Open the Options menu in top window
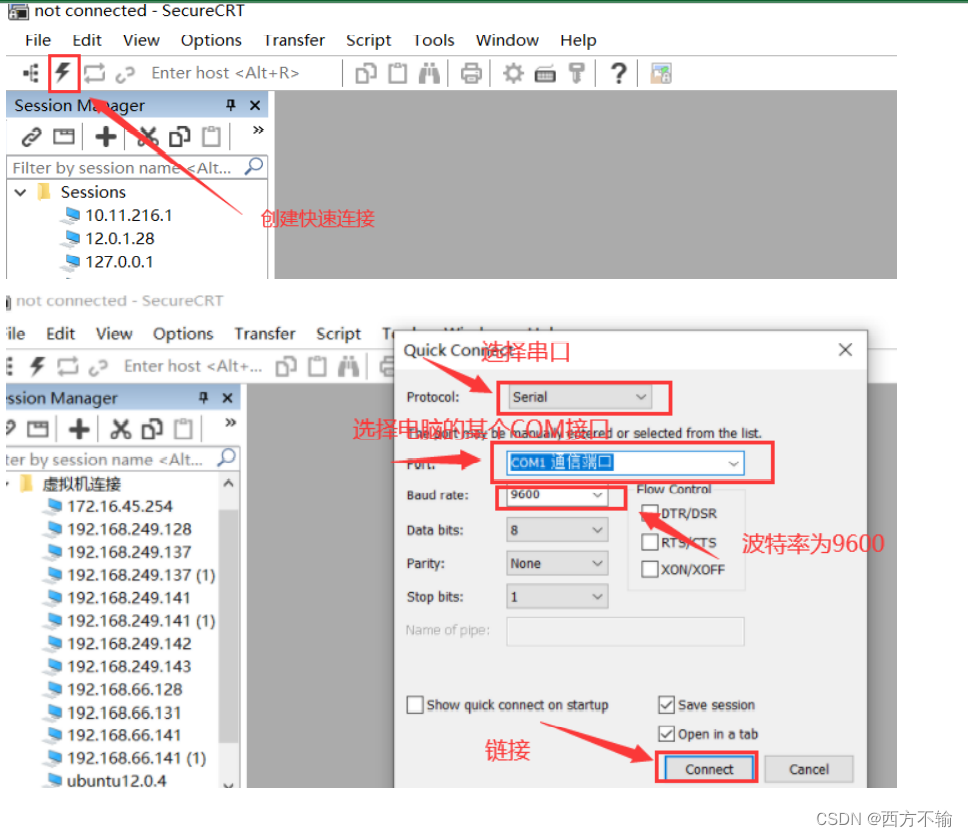 pos(211,40)
